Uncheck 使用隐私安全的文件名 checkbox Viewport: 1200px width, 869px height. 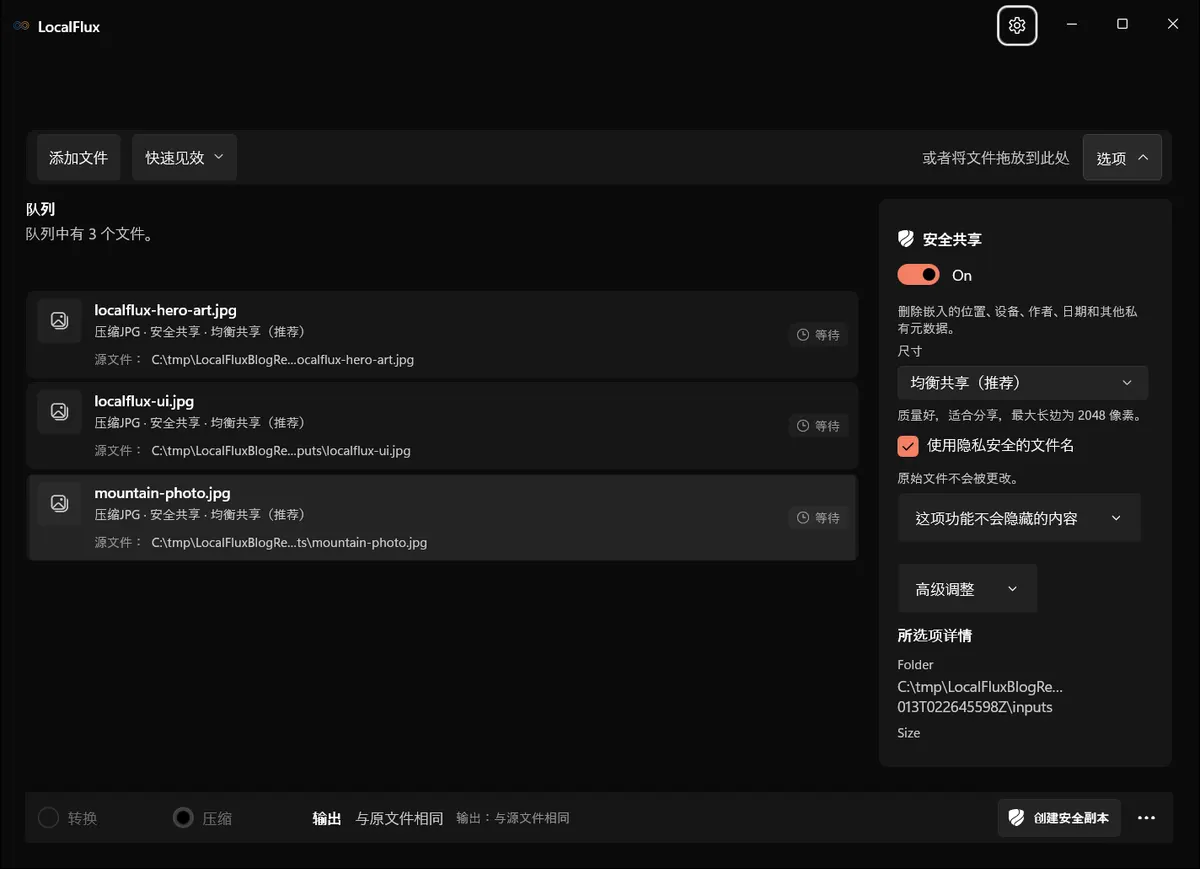[x=908, y=446]
